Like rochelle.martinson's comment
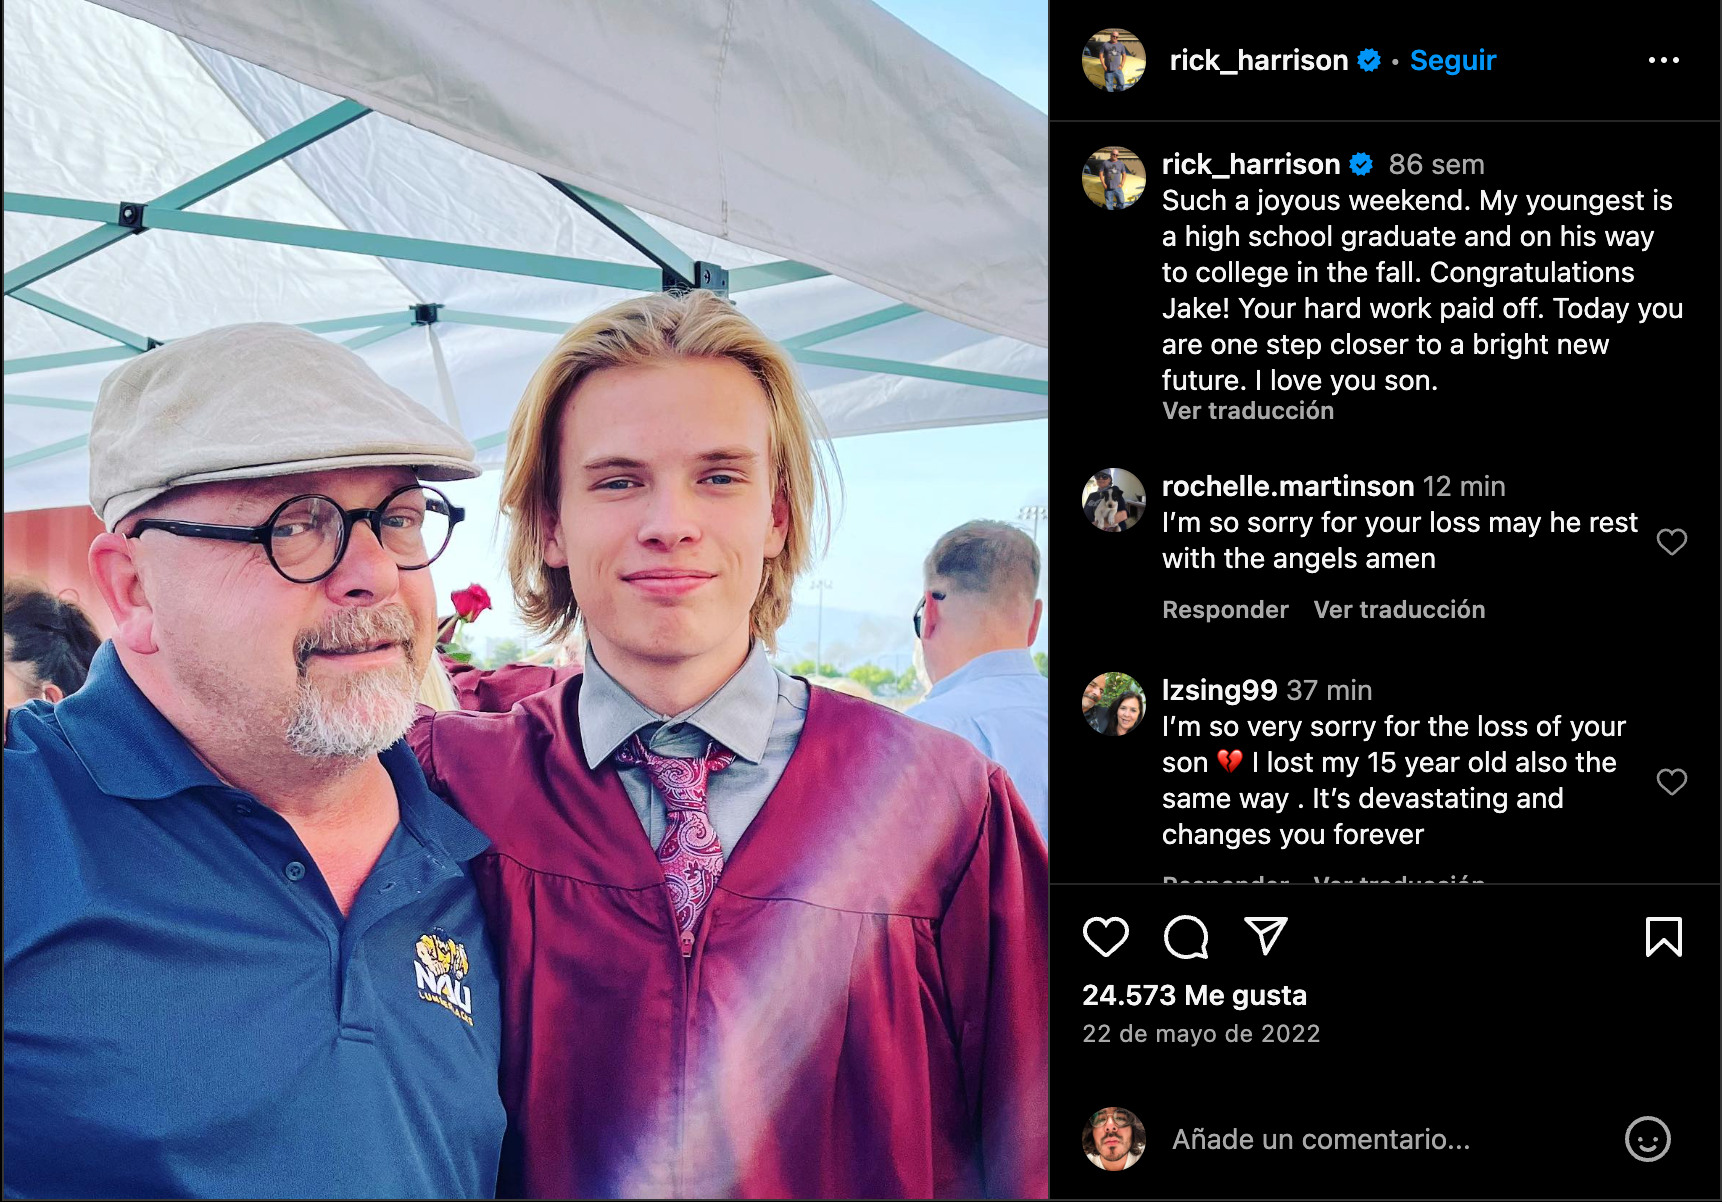This screenshot has width=1722, height=1202. pyautogui.click(x=1671, y=542)
